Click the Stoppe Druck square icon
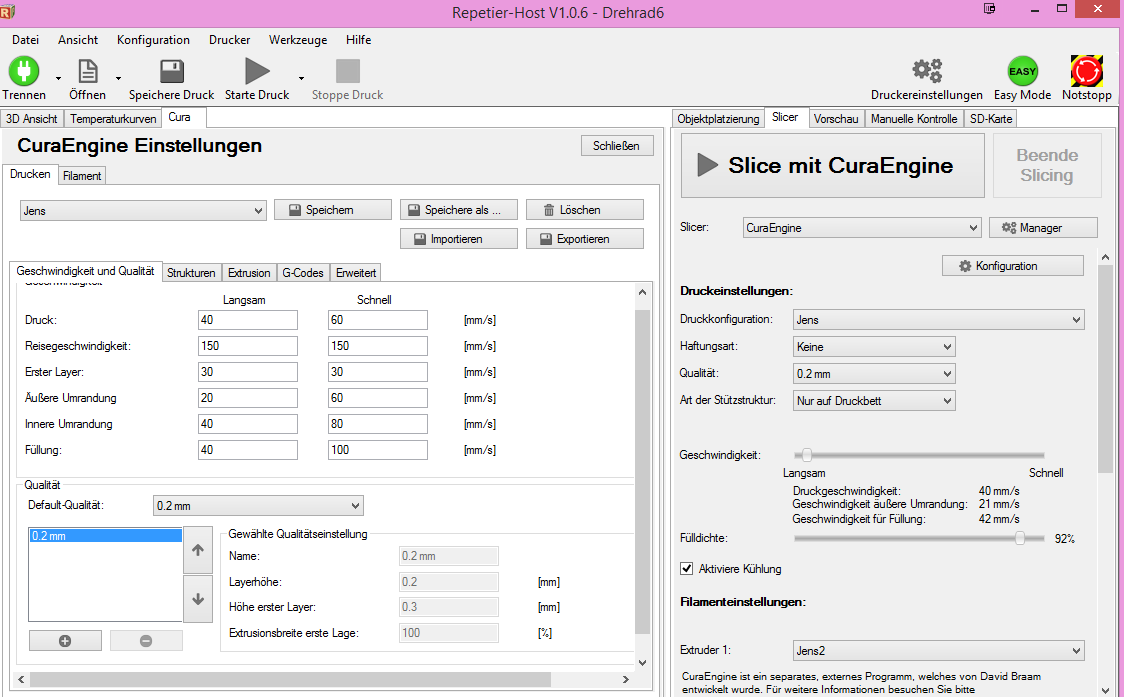The image size is (1124, 697). click(x=348, y=71)
